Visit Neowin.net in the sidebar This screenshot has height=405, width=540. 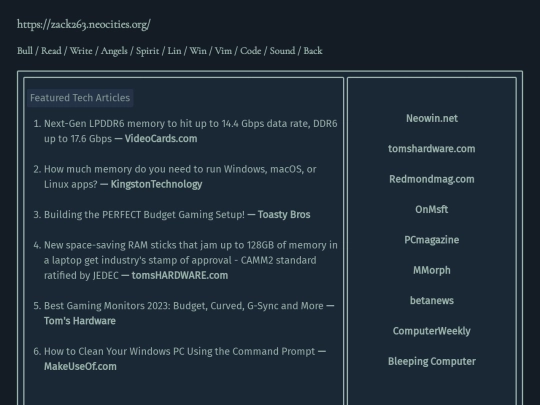pyautogui.click(x=432, y=118)
